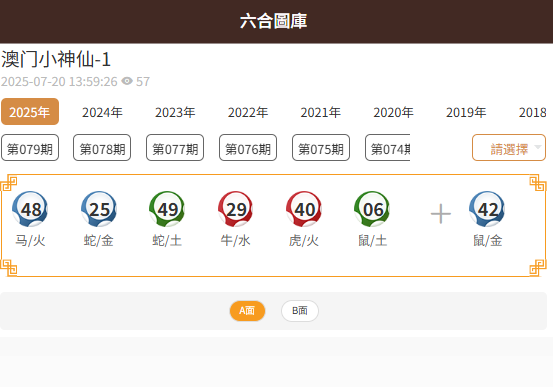Click the title 澳门小神仙-1

56,59
